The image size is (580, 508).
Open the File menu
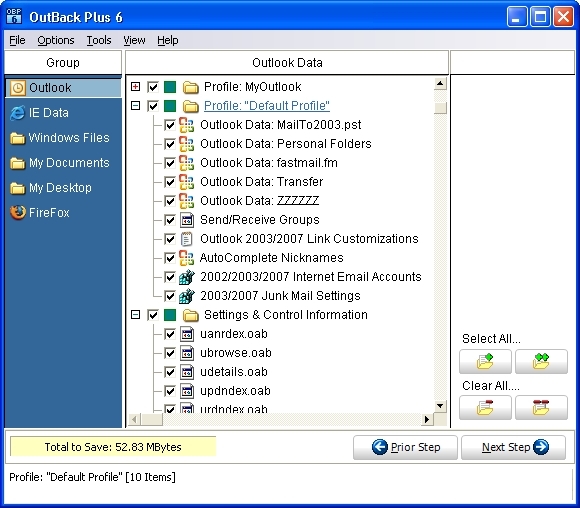(x=17, y=40)
